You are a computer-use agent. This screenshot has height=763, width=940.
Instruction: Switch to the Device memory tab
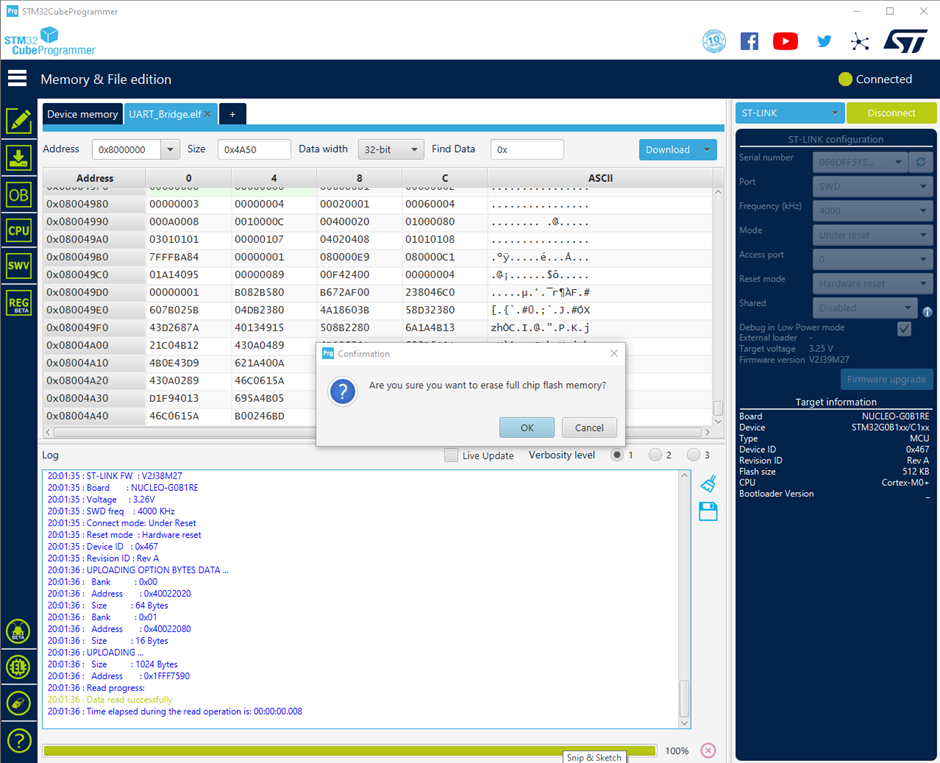pyautogui.click(x=82, y=114)
